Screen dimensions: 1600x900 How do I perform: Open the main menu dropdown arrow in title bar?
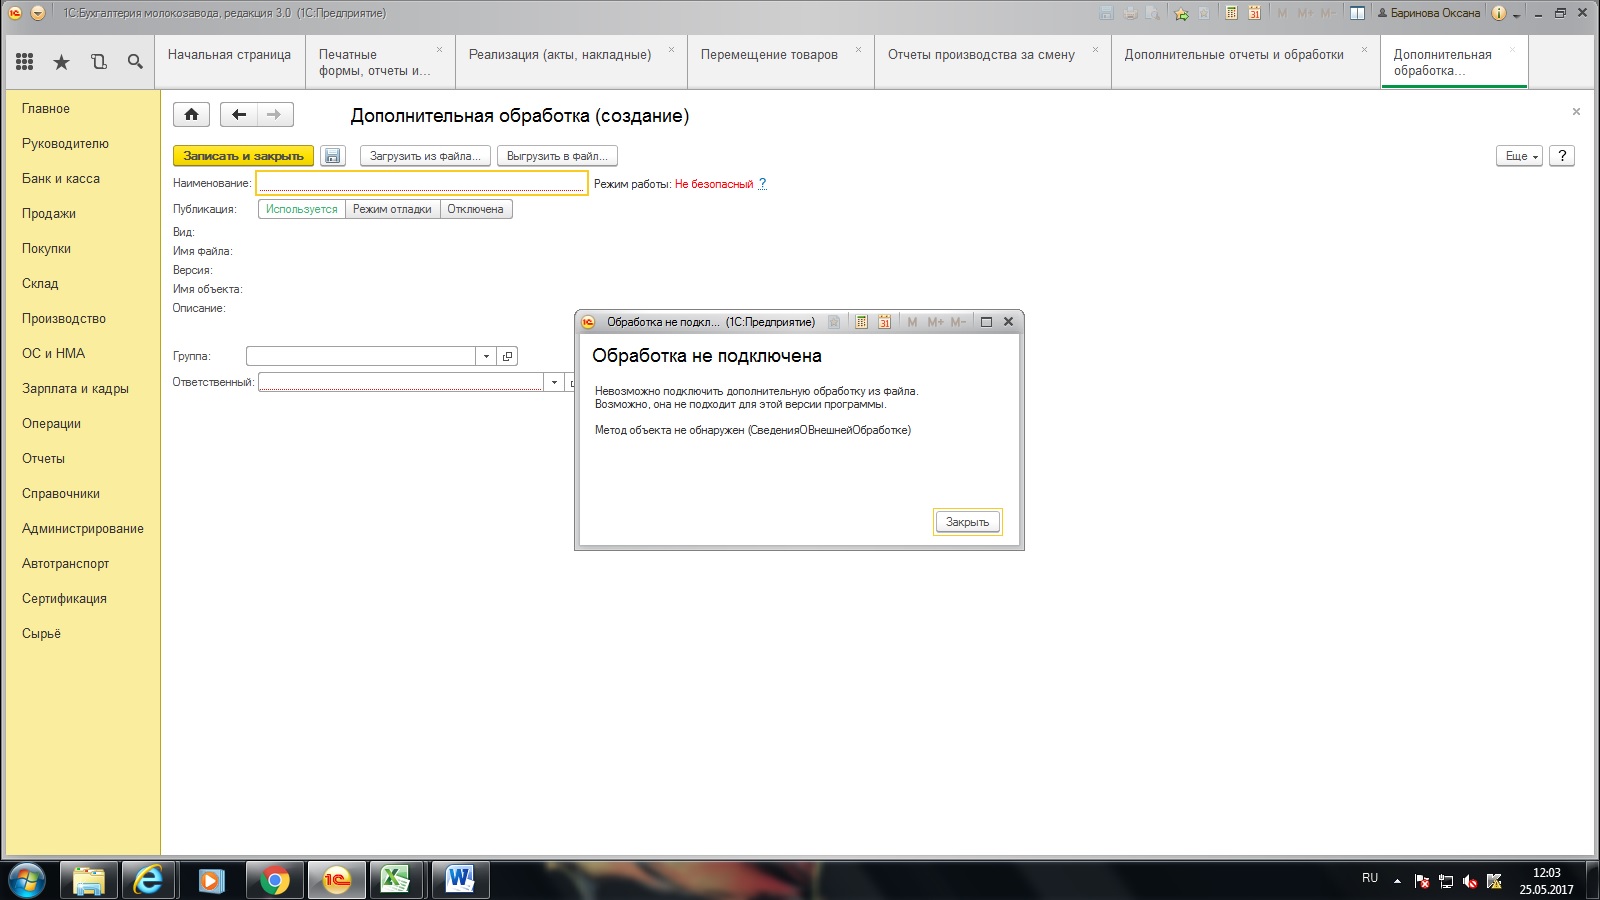38,13
